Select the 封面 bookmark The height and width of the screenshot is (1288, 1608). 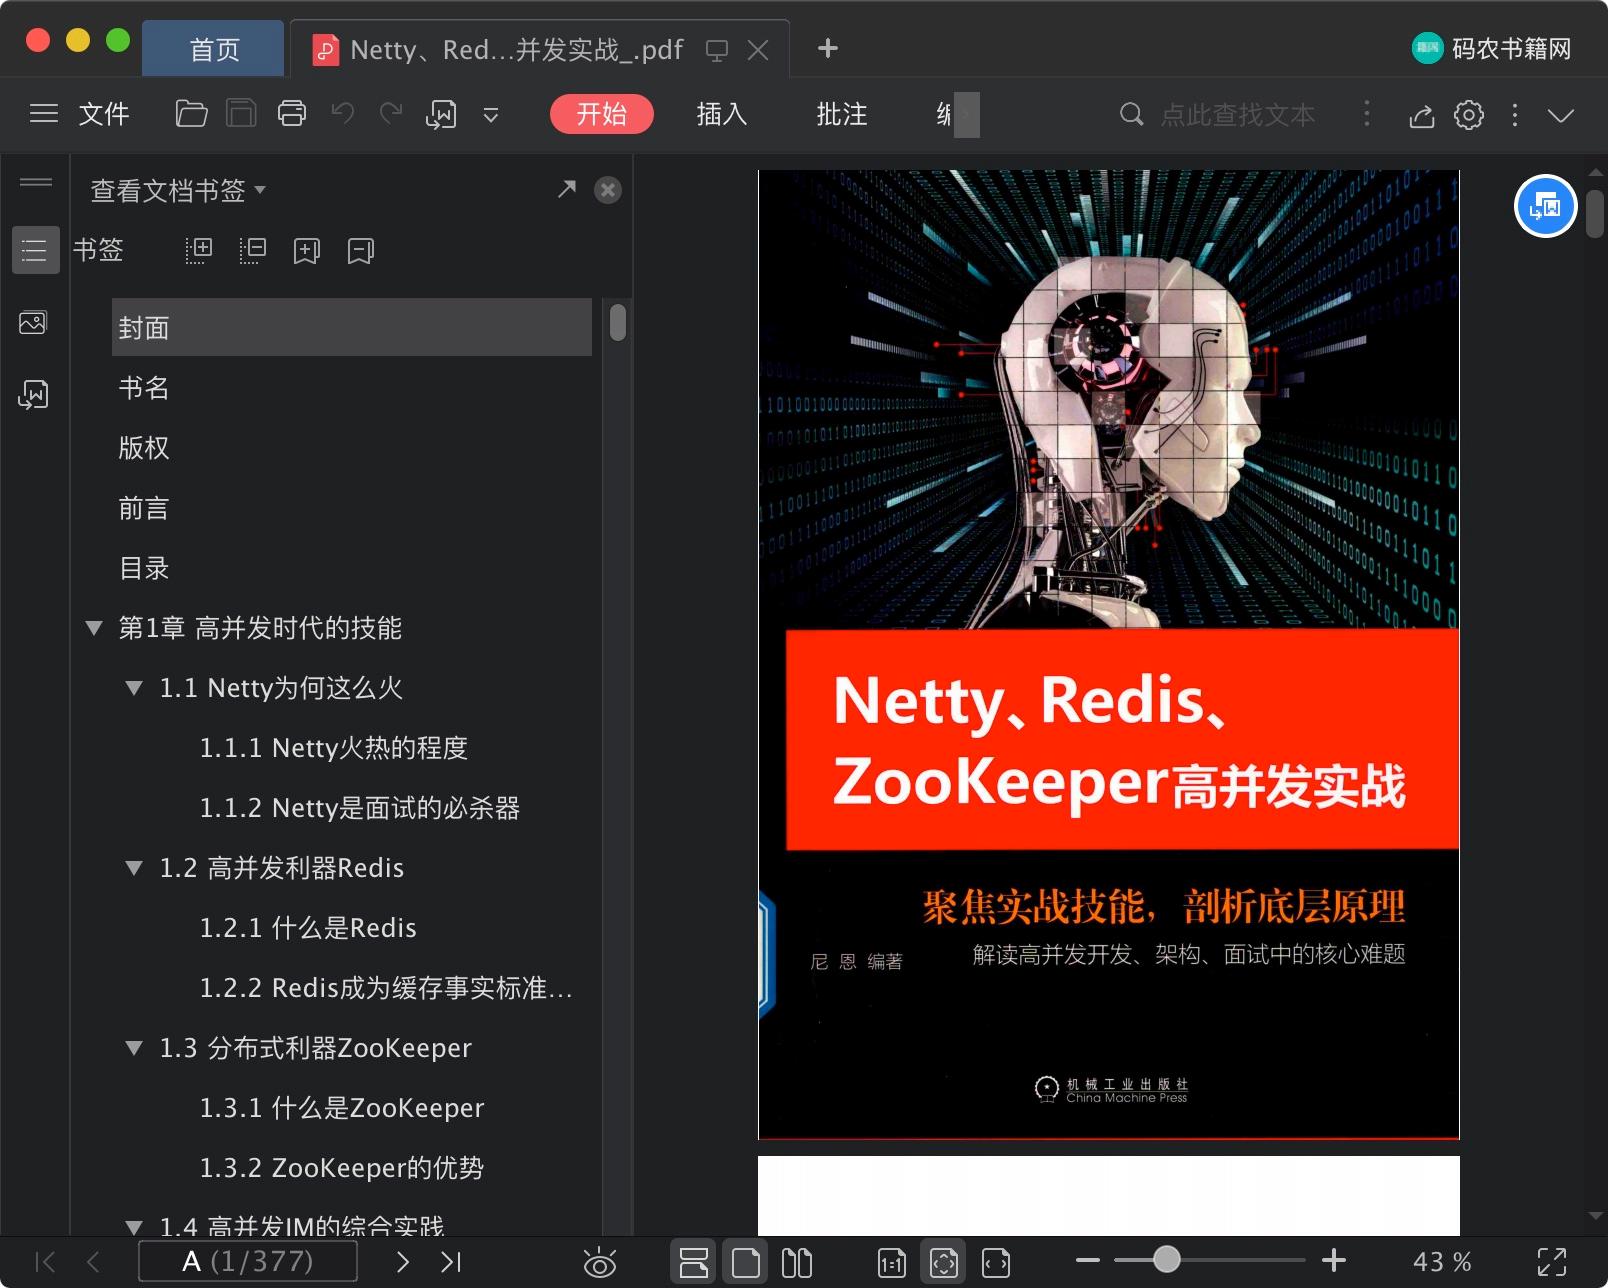click(x=351, y=327)
